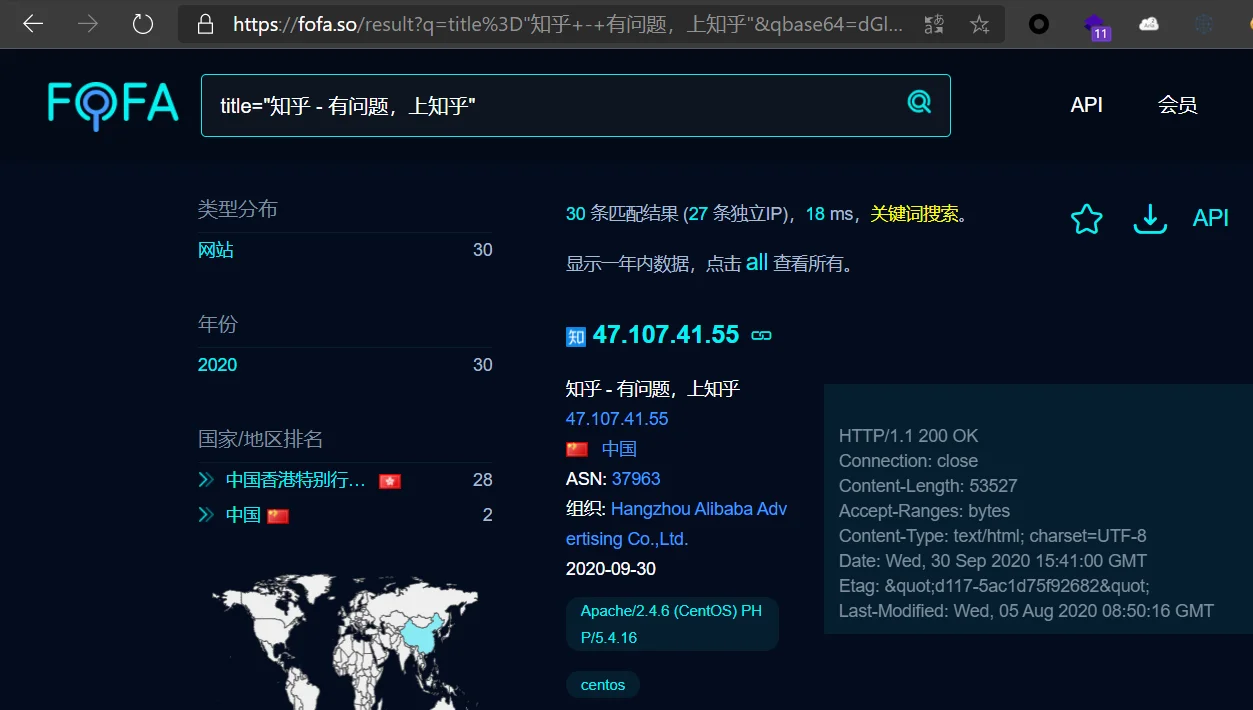
Task: Click the browser forward arrow
Action: pyautogui.click(x=88, y=24)
